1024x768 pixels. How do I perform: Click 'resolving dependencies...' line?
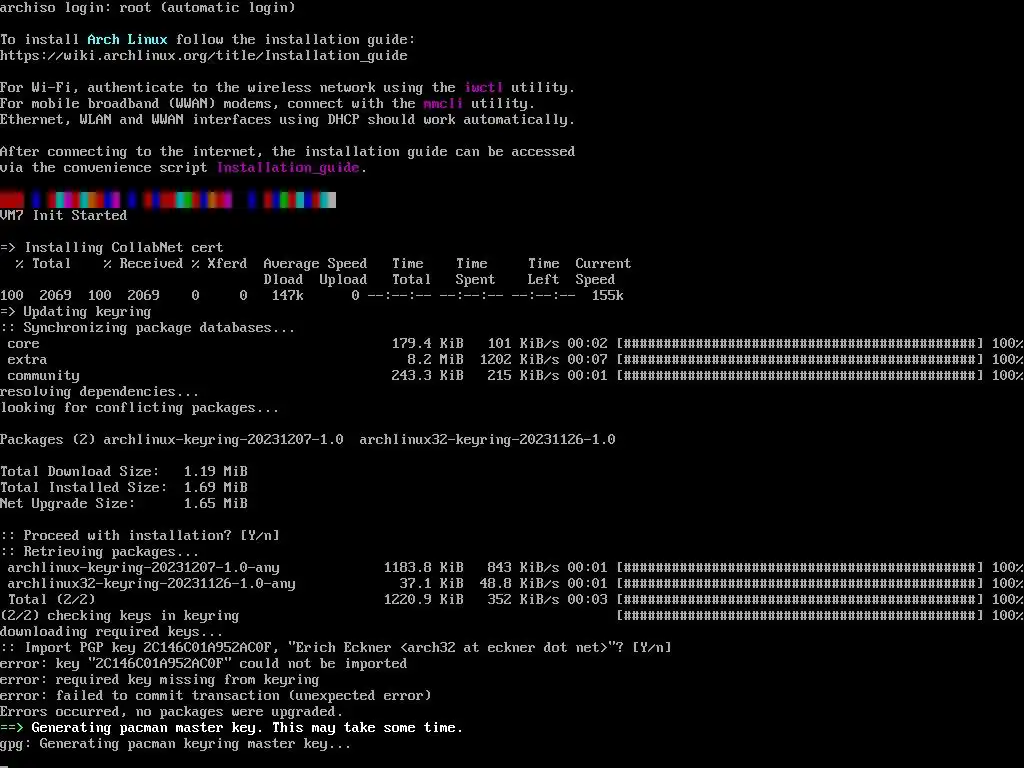[x=100, y=391]
